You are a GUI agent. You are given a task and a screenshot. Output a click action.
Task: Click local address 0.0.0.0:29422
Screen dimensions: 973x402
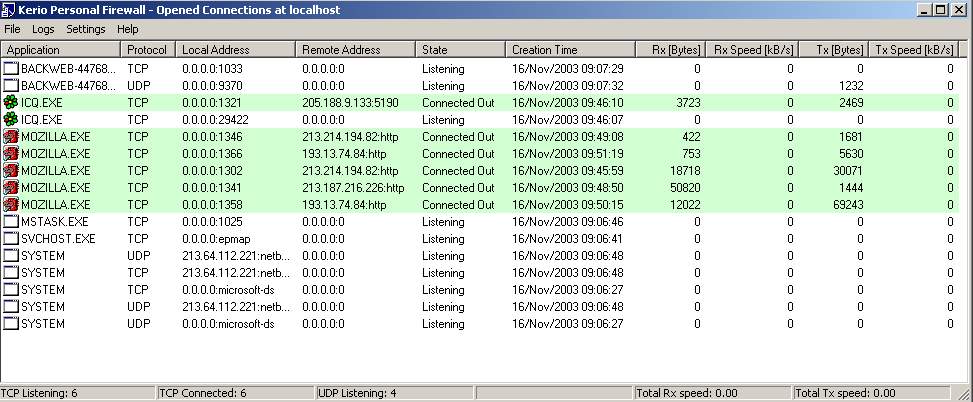[x=215, y=120]
